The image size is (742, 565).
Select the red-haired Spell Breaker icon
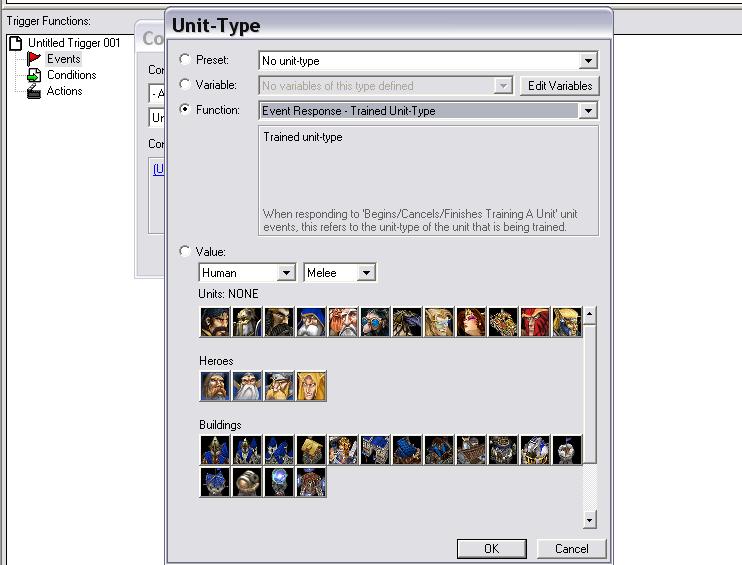click(x=535, y=322)
